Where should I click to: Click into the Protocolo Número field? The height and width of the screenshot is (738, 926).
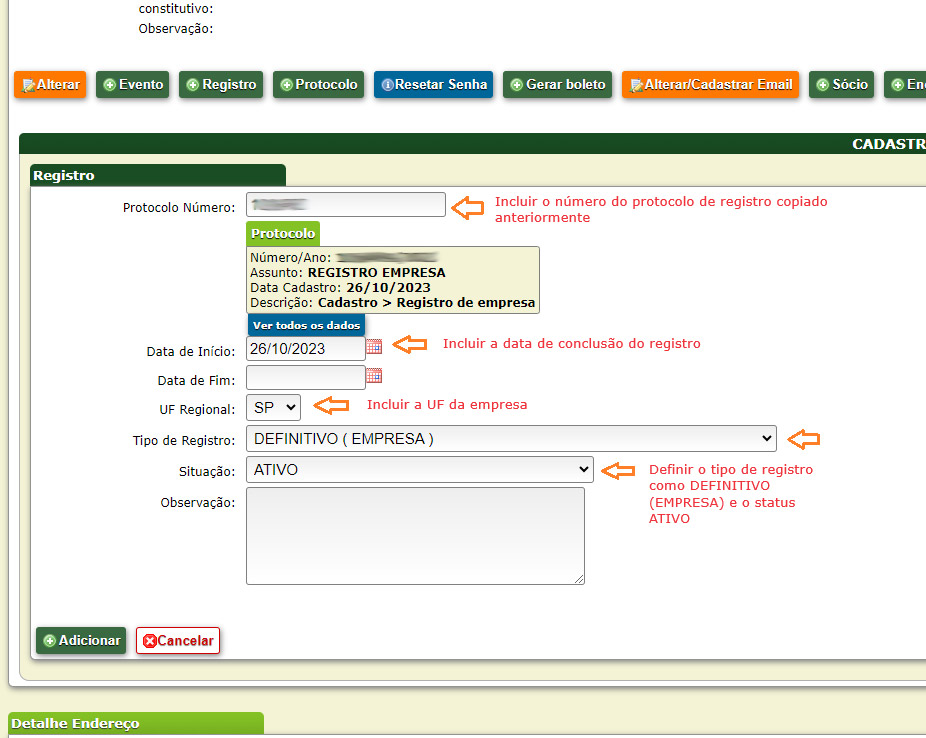345,204
